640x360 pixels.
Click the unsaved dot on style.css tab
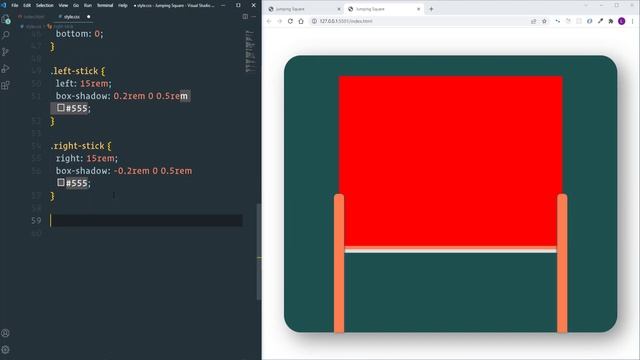[x=89, y=17]
